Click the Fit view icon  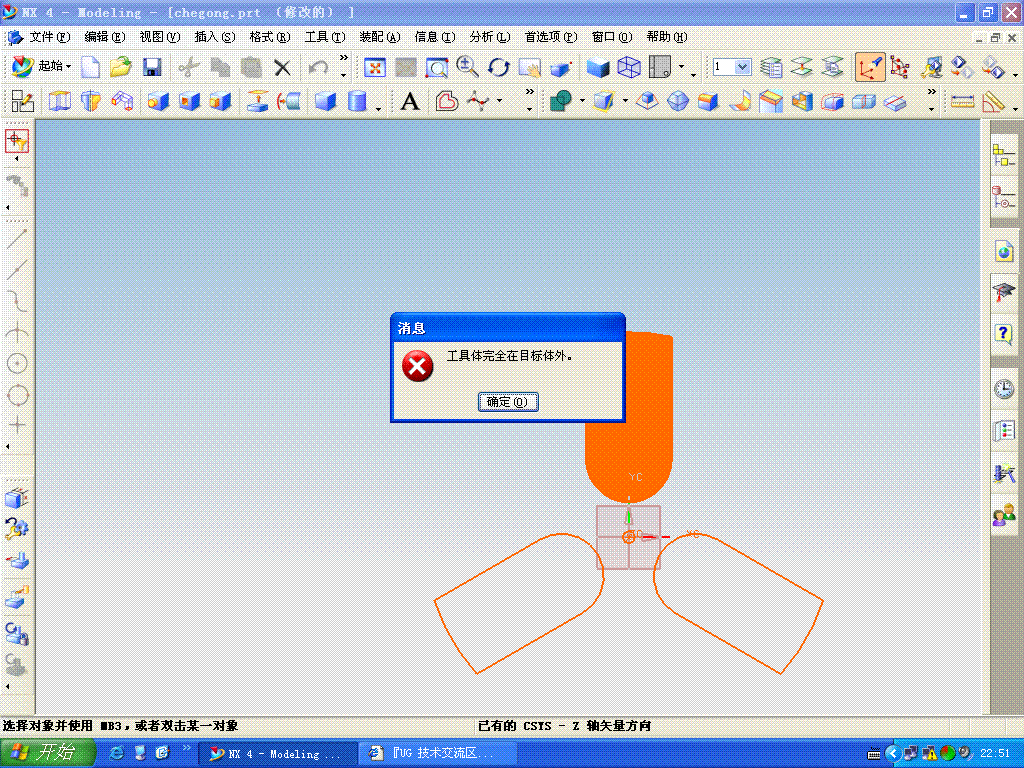pos(375,67)
